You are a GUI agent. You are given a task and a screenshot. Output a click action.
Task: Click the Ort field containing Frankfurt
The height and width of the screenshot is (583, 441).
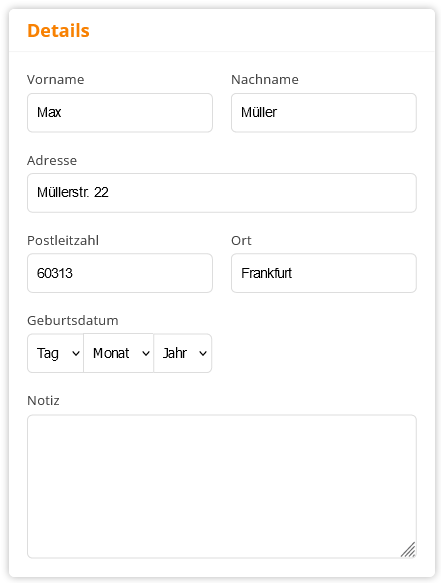click(324, 273)
